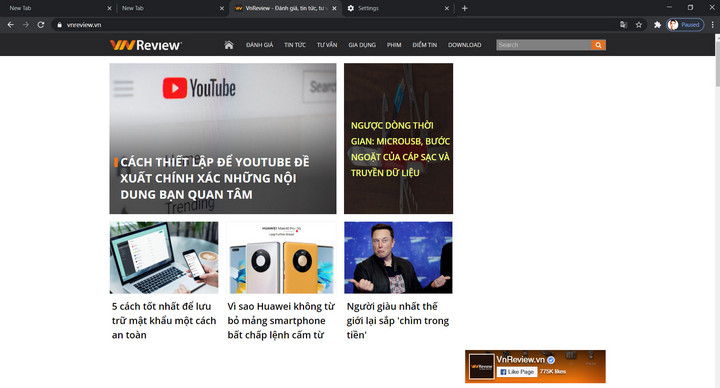720x388 pixels.
Task: Click the browser forward arrow
Action: [x=26, y=25]
